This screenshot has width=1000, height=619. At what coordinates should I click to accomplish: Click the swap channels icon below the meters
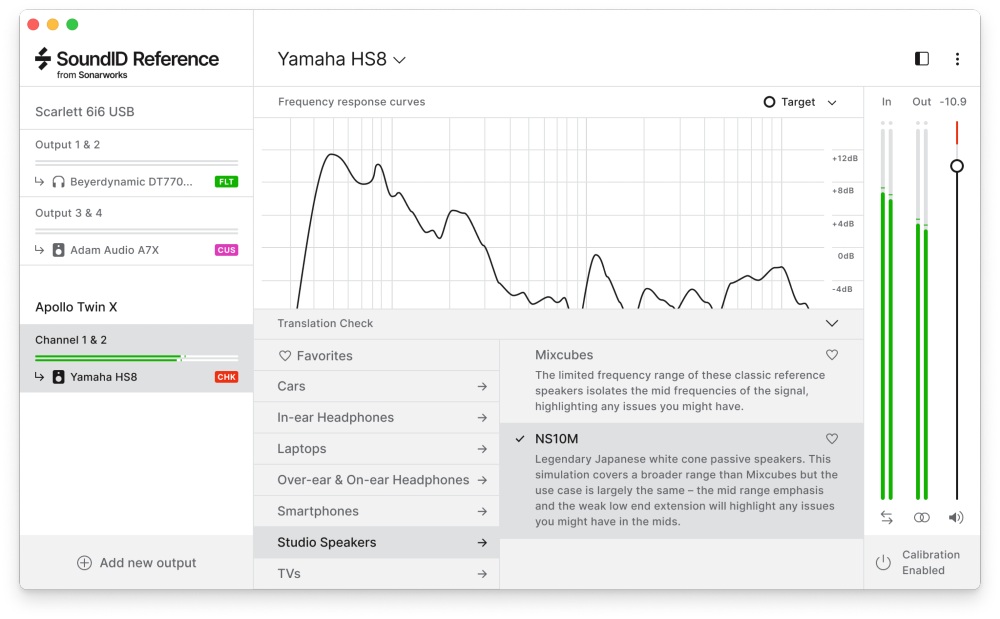click(886, 517)
